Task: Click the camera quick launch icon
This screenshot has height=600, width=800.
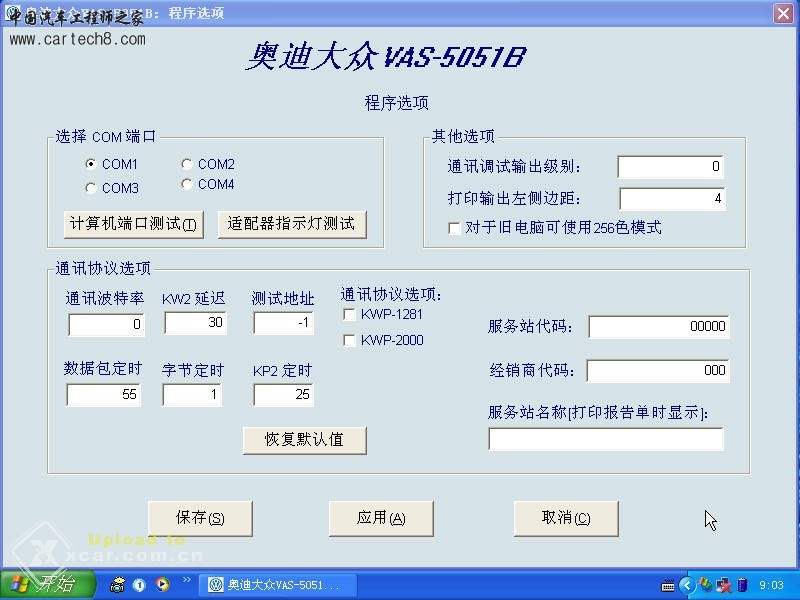Action: click(117, 585)
